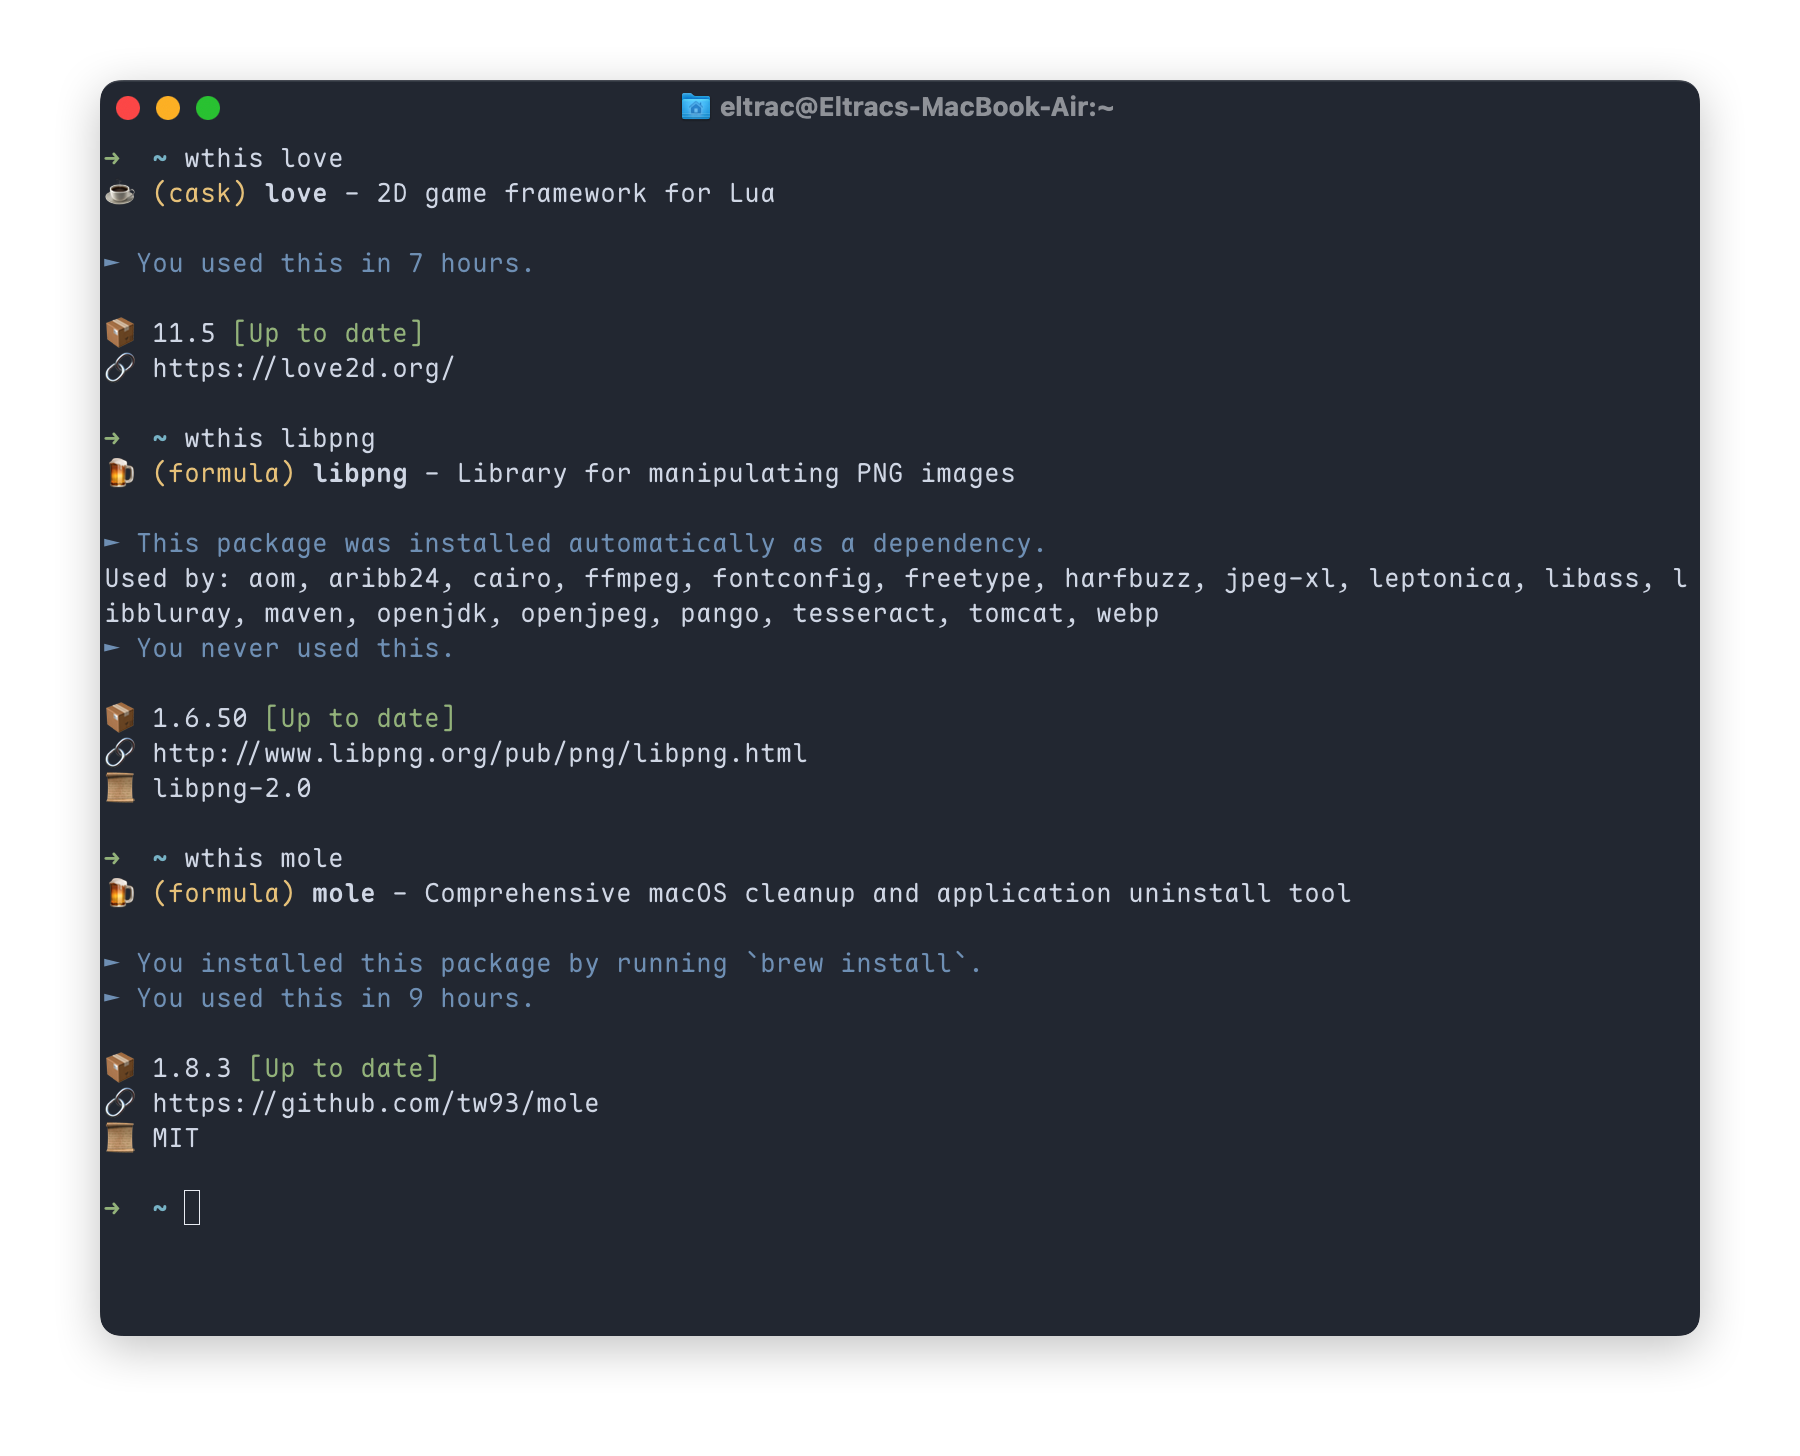Open the github.com/tw93/mole link

(x=375, y=1103)
